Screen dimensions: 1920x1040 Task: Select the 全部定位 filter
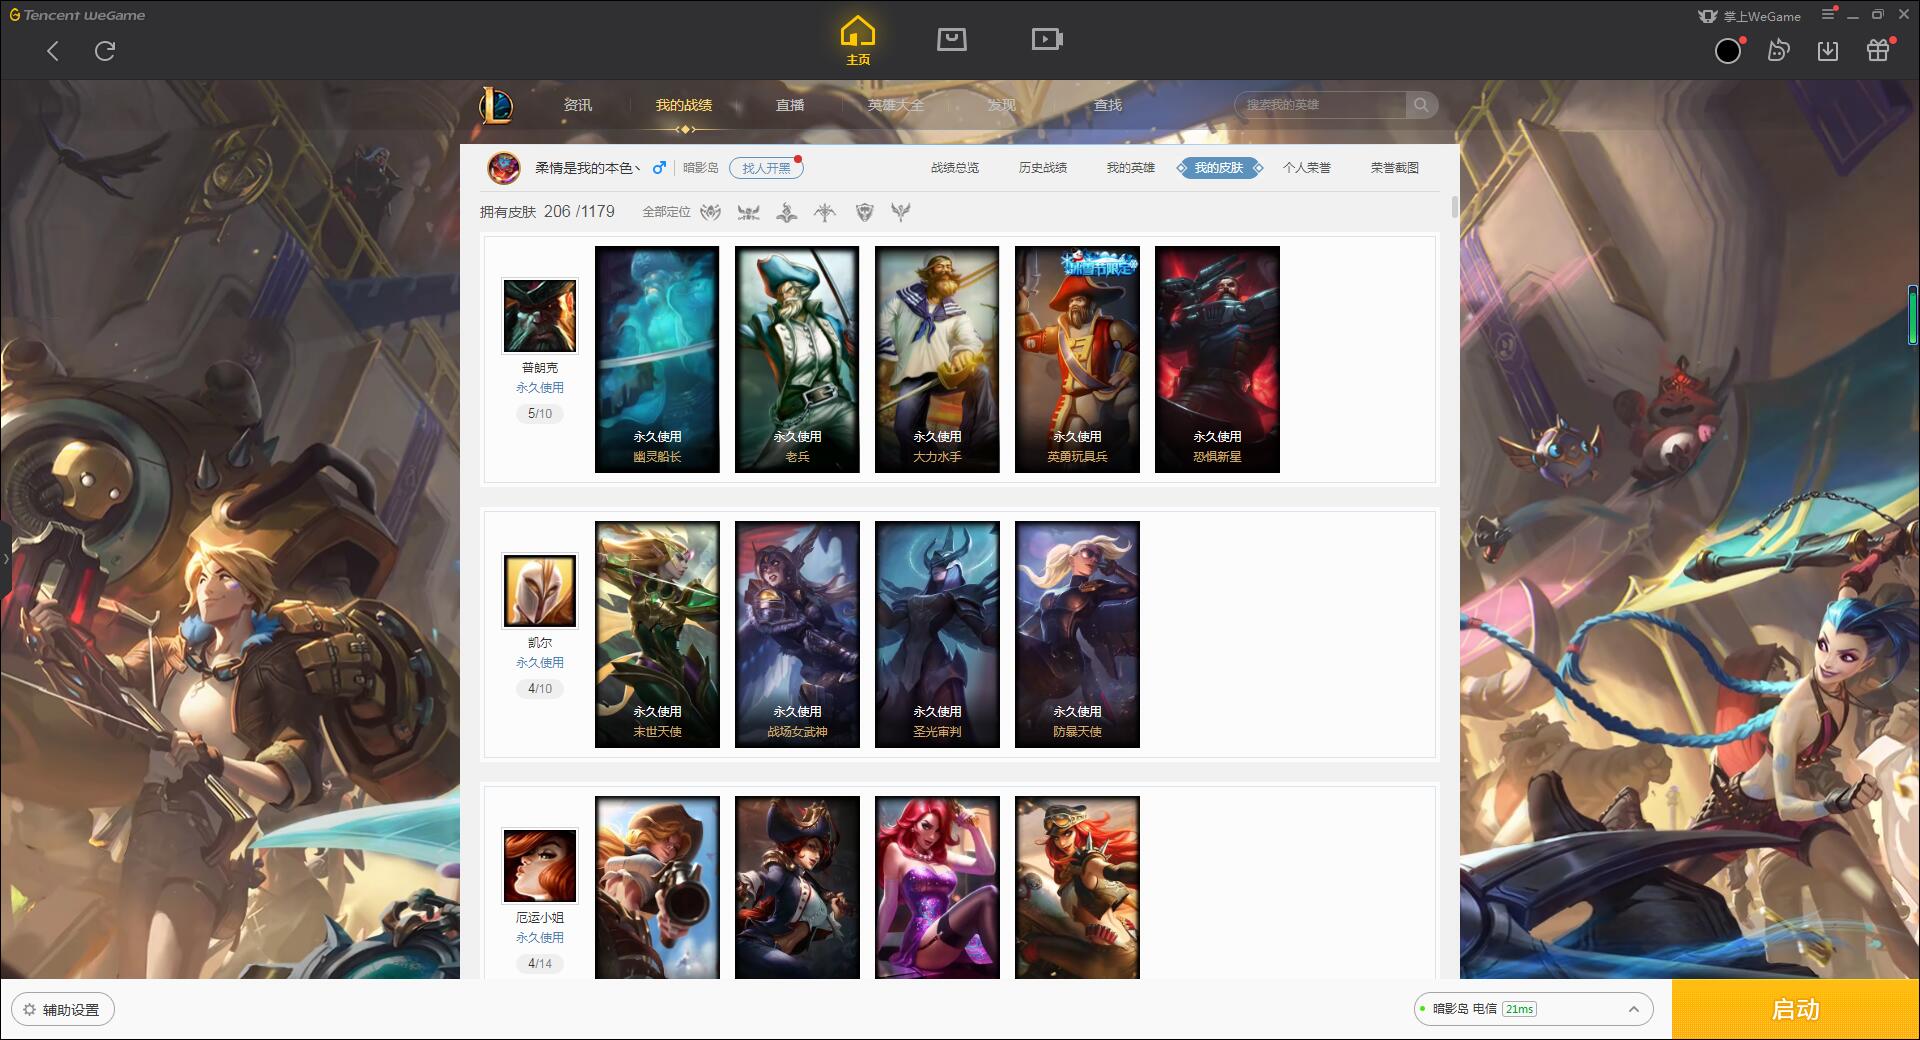point(666,212)
